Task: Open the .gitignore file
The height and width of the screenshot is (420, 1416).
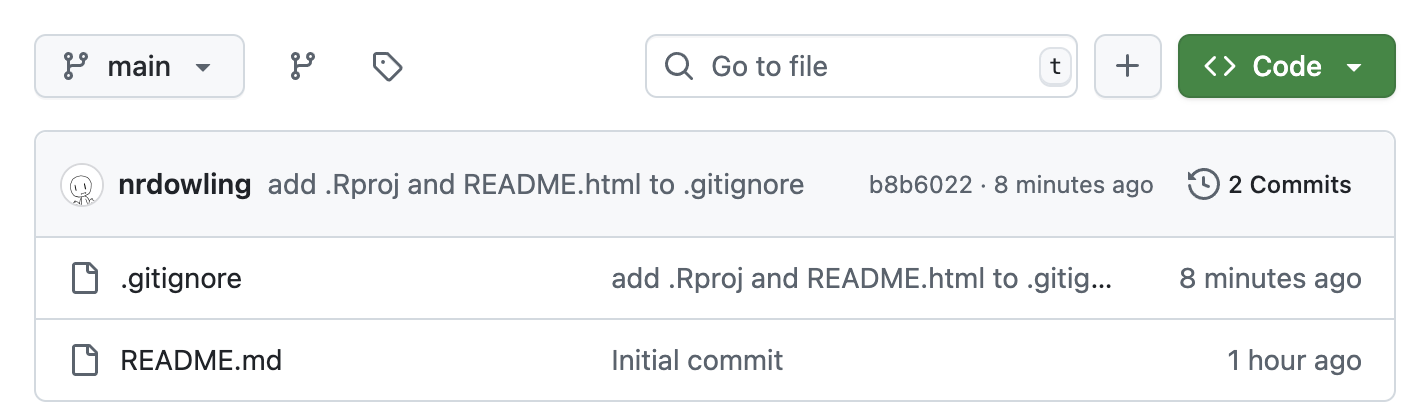Action: (181, 278)
